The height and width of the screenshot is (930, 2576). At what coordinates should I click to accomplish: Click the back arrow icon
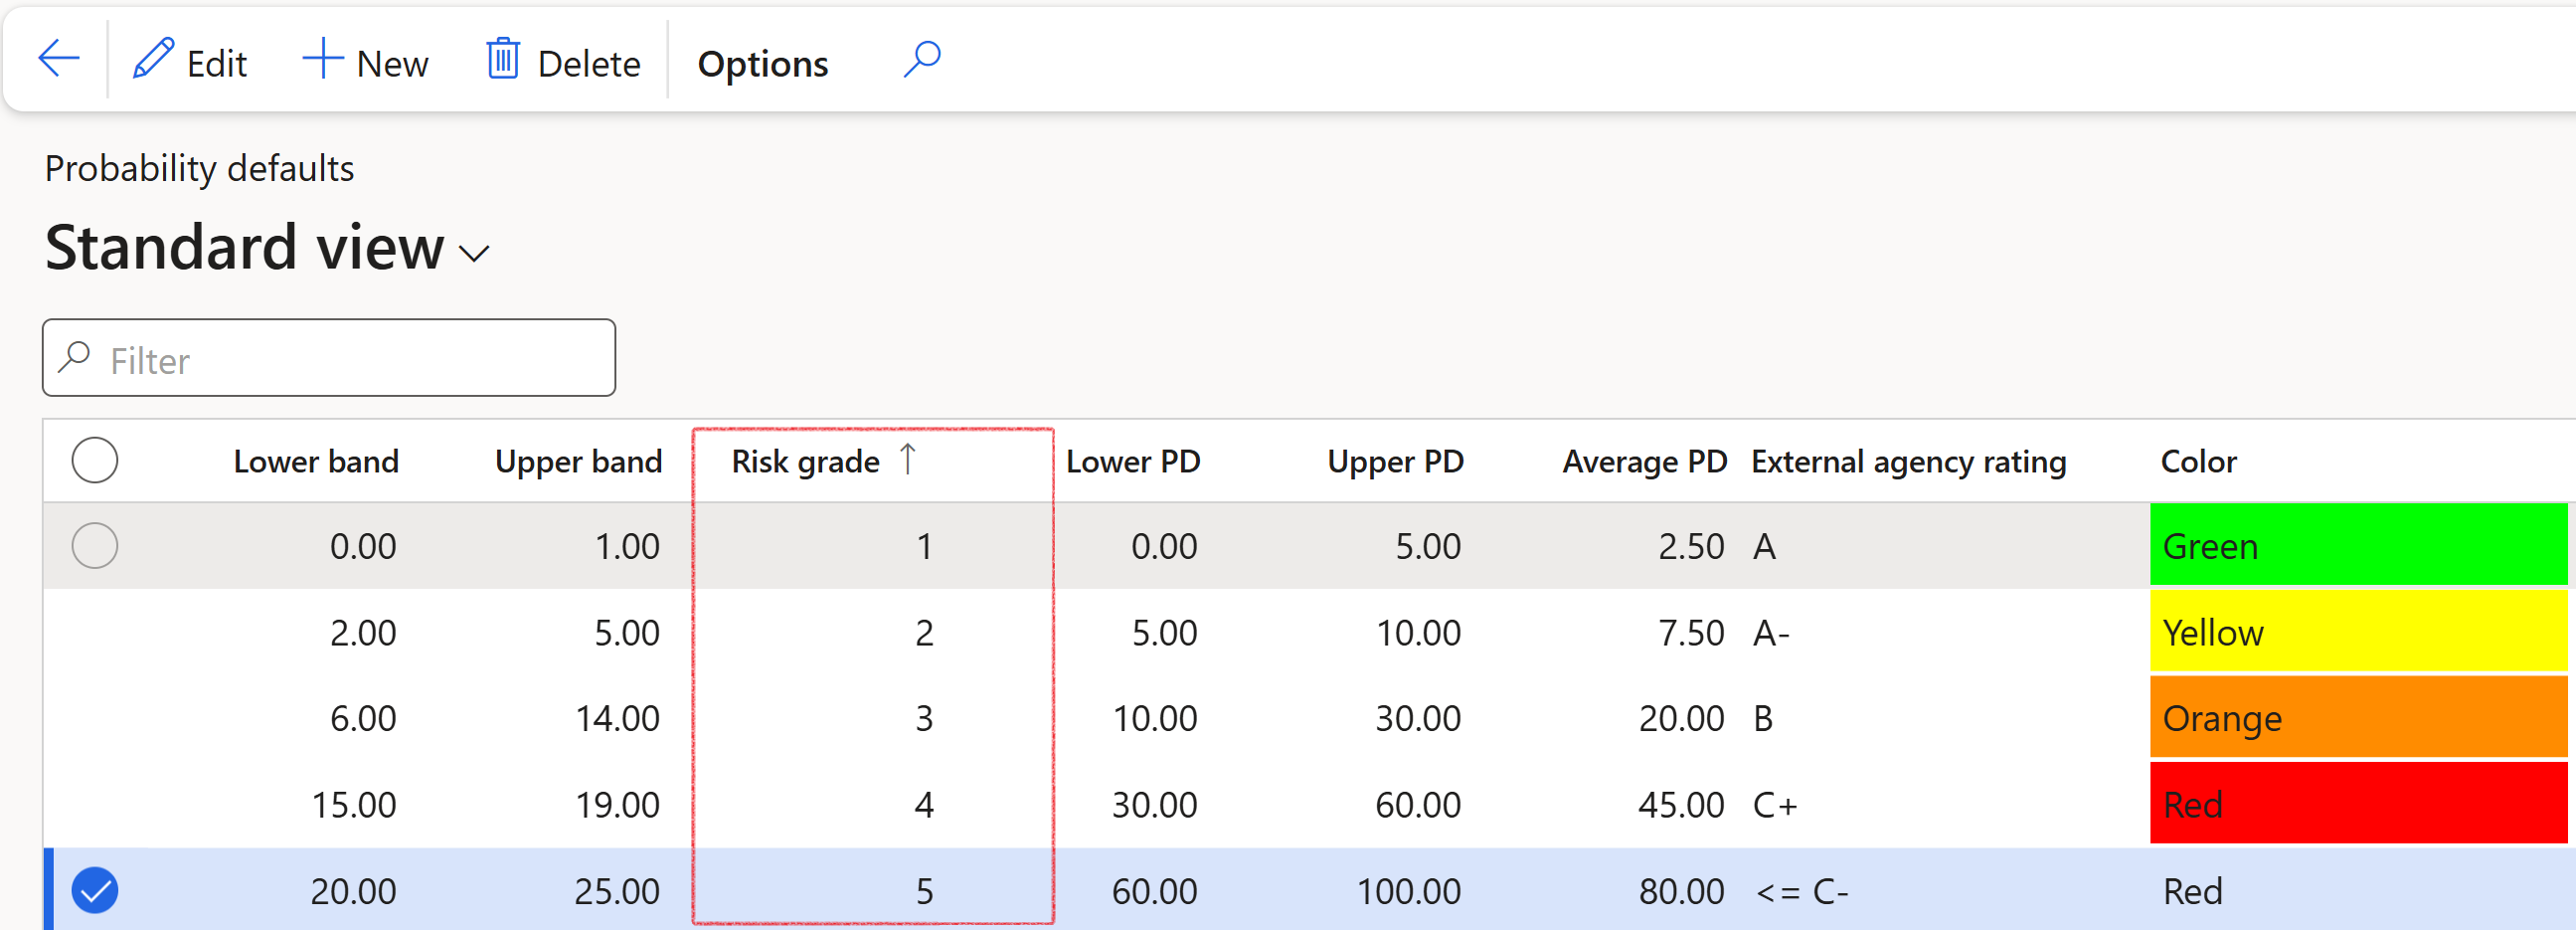click(58, 59)
